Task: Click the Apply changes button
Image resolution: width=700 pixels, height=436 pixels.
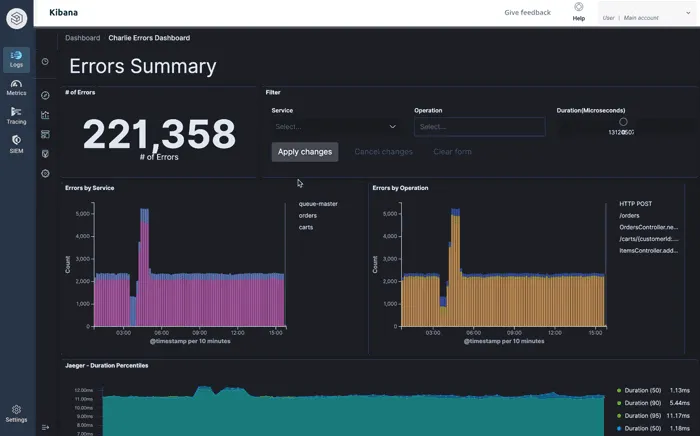Action: [305, 152]
